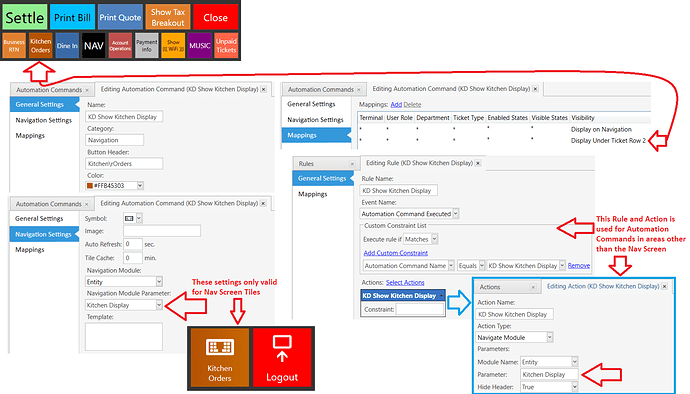The width and height of the screenshot is (690, 394).
Task: Close the Editing Action tab
Action: coord(664,286)
